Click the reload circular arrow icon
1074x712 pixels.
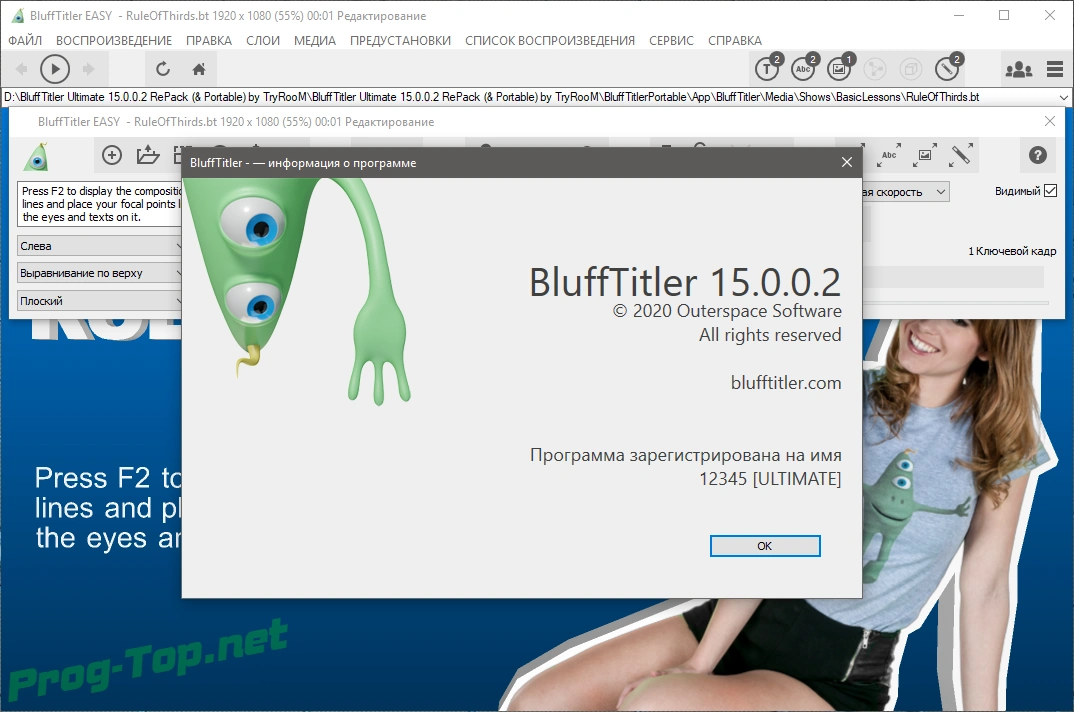tap(162, 69)
